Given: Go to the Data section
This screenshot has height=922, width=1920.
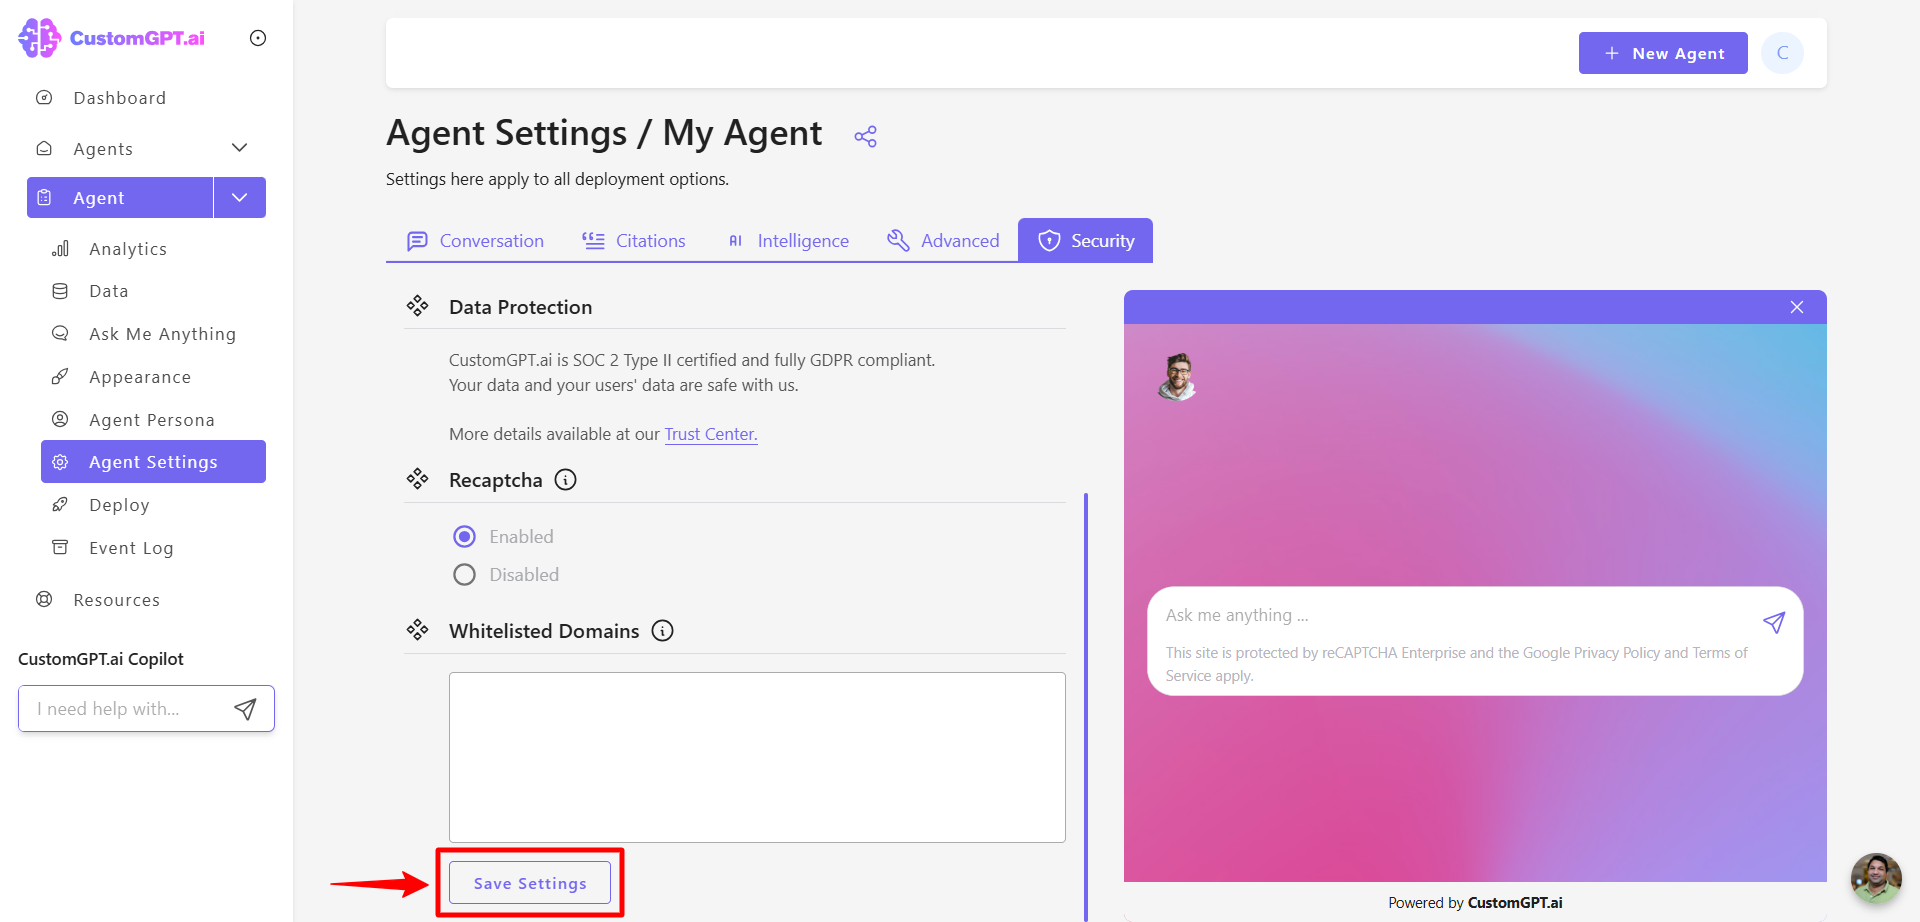Looking at the screenshot, I should tap(109, 291).
